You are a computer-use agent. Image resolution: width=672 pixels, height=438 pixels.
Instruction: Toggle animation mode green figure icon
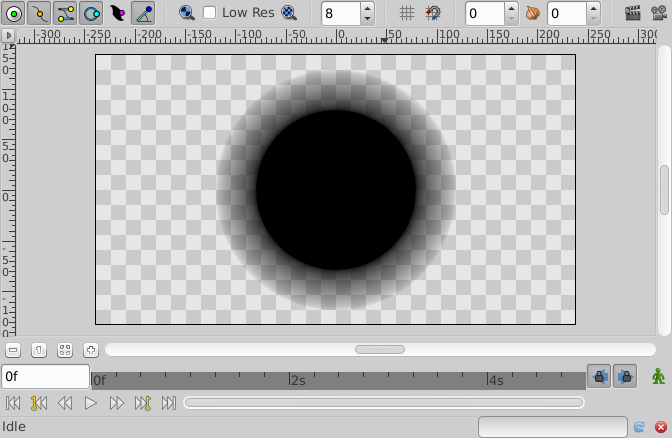click(658, 377)
